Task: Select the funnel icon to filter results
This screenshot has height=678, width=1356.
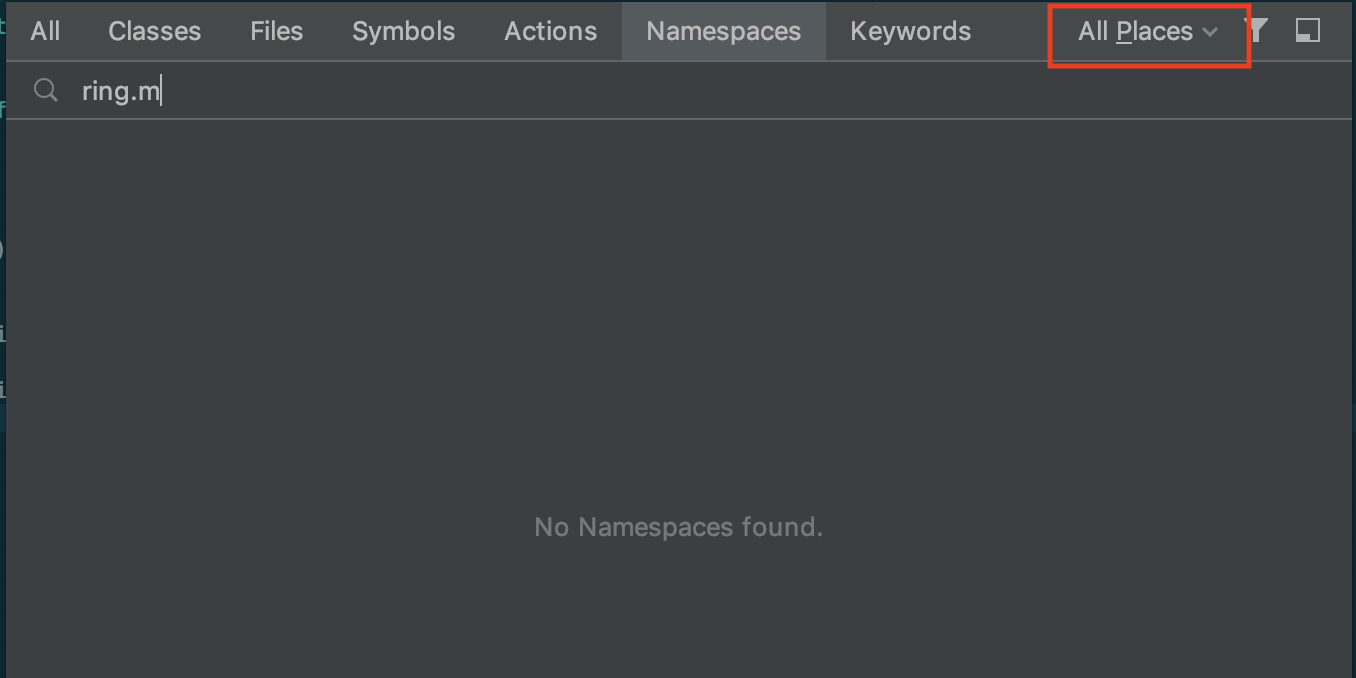Action: 1256,30
